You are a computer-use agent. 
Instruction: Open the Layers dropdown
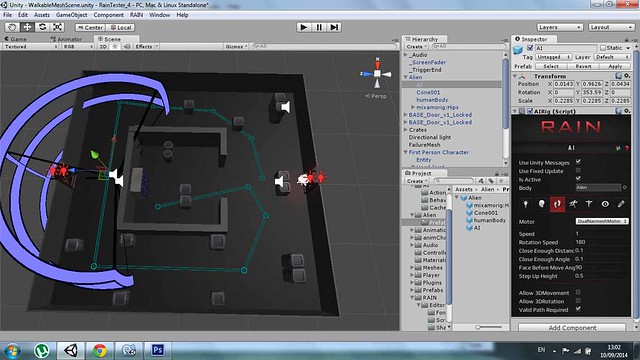click(x=559, y=27)
